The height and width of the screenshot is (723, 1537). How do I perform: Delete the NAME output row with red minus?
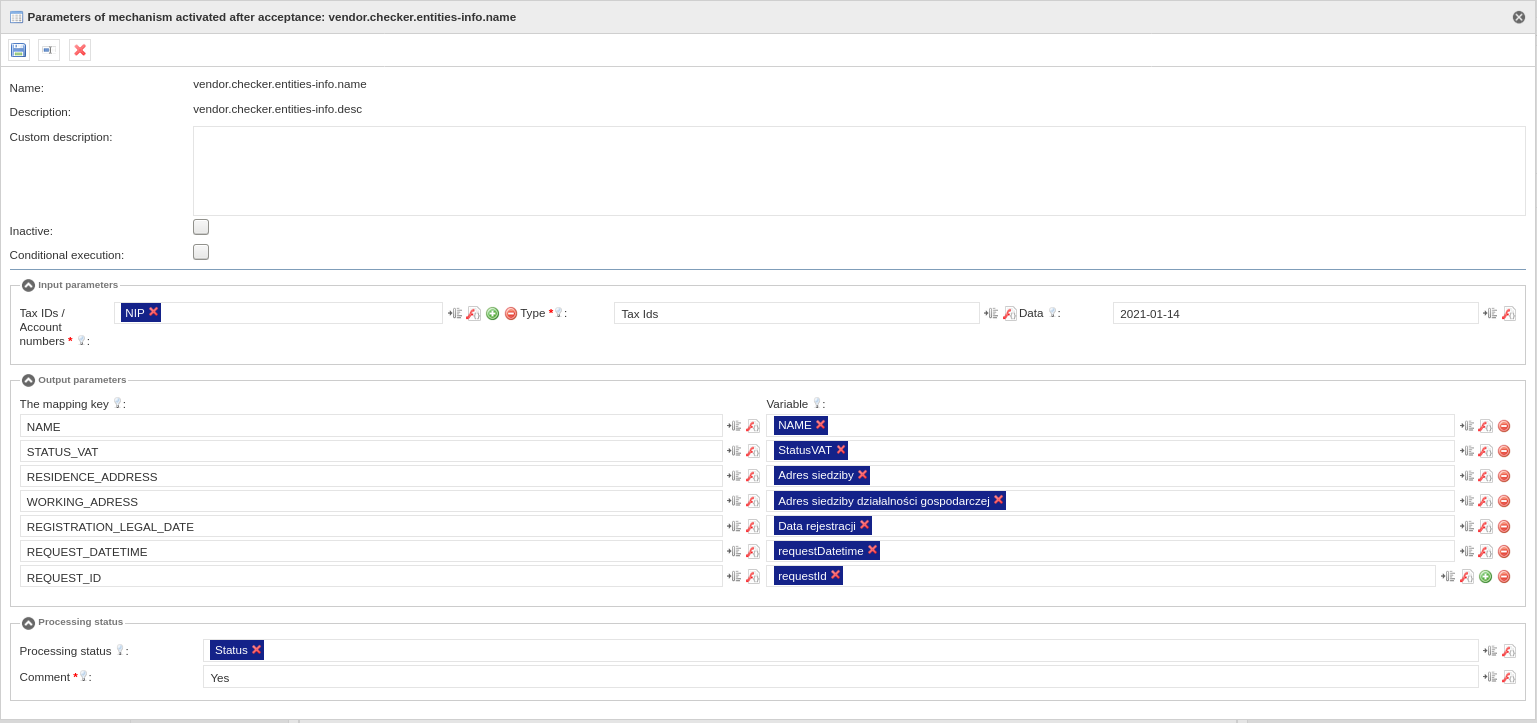pos(1504,426)
